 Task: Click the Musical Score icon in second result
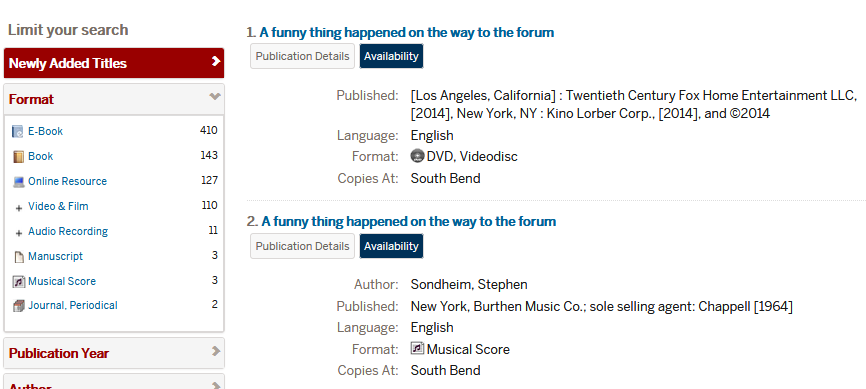coord(418,348)
